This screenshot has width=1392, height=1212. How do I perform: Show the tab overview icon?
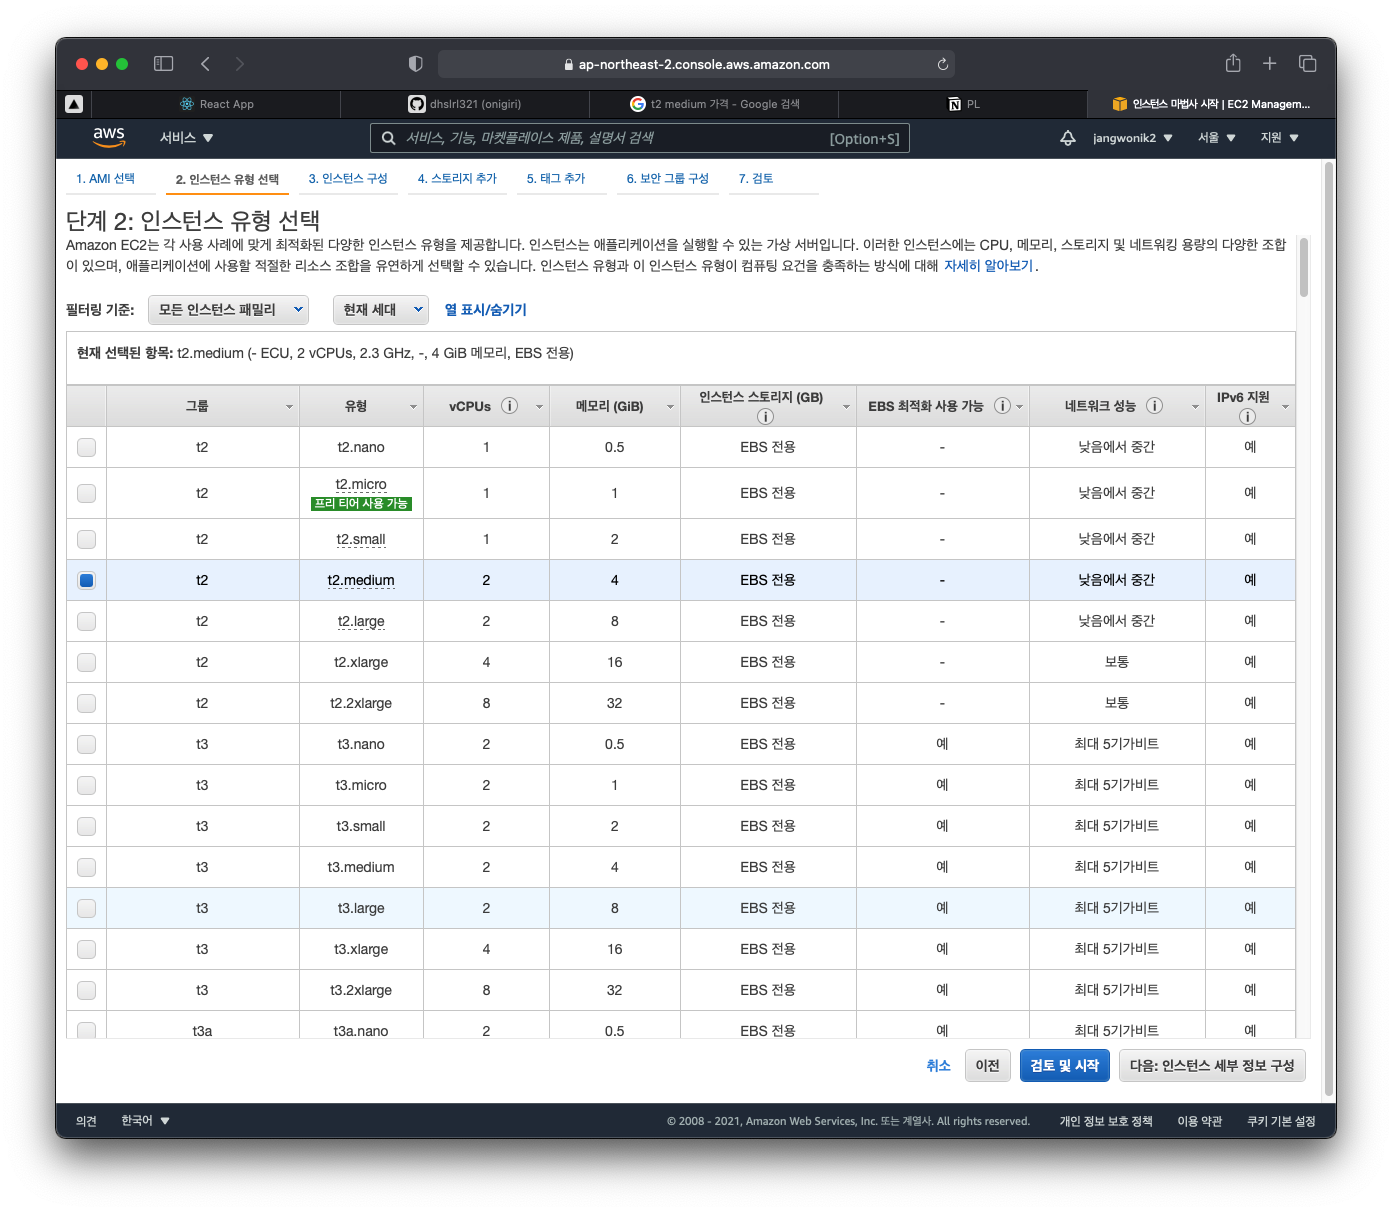pyautogui.click(x=1307, y=64)
